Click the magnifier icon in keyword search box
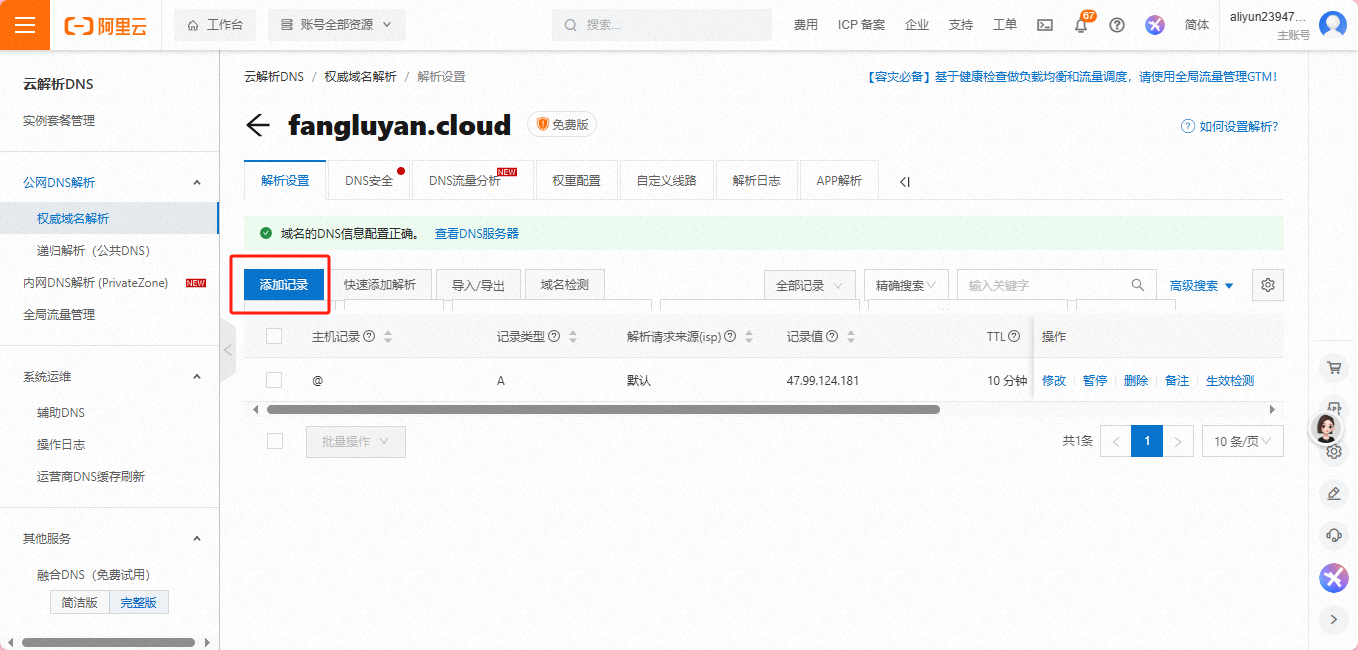 (x=1138, y=285)
